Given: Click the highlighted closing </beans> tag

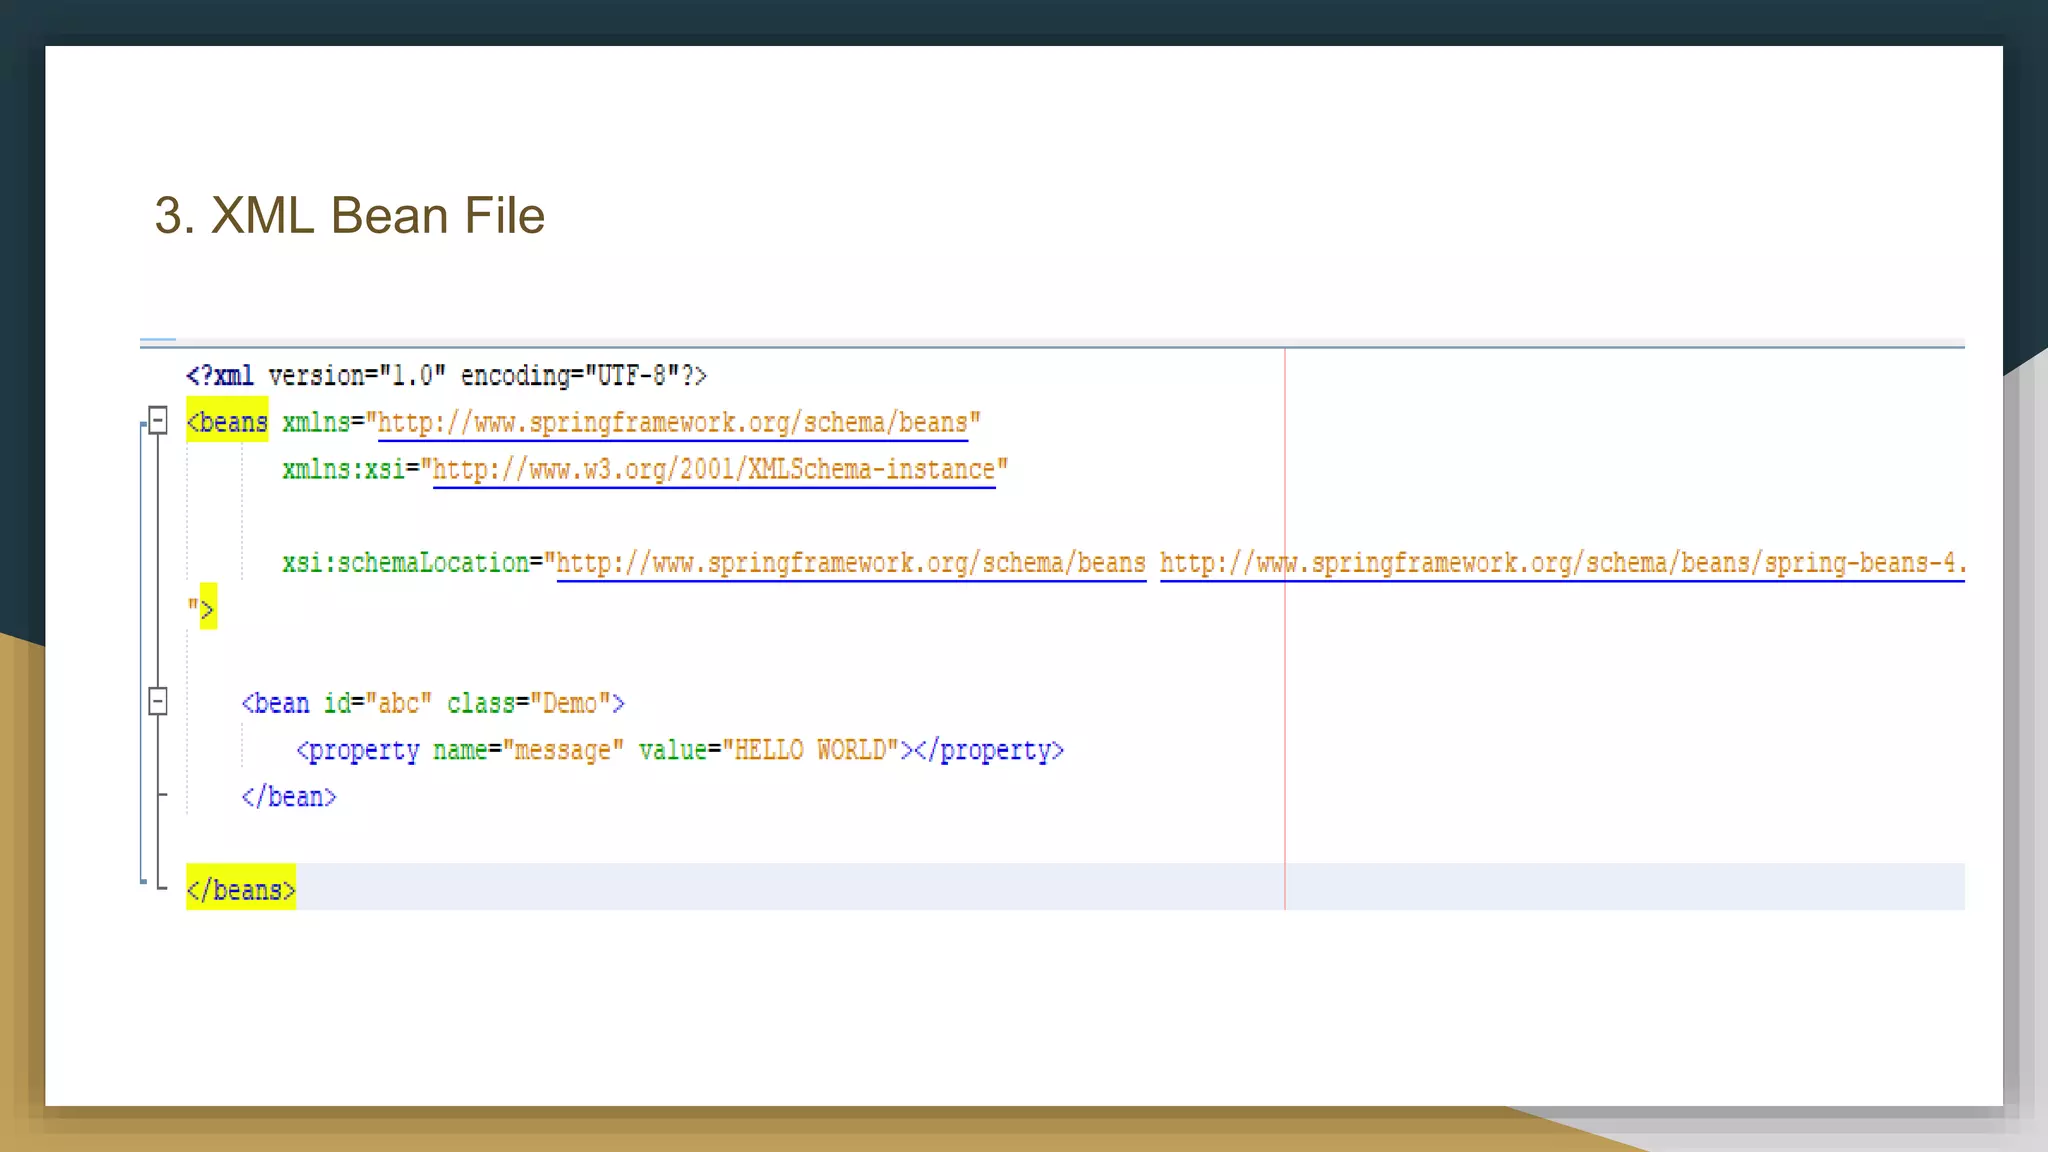Looking at the screenshot, I should tap(241, 889).
